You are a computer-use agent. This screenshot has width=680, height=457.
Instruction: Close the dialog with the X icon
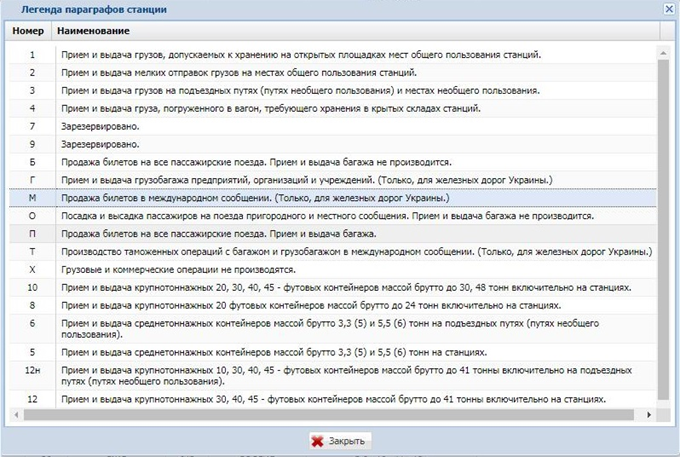point(669,9)
